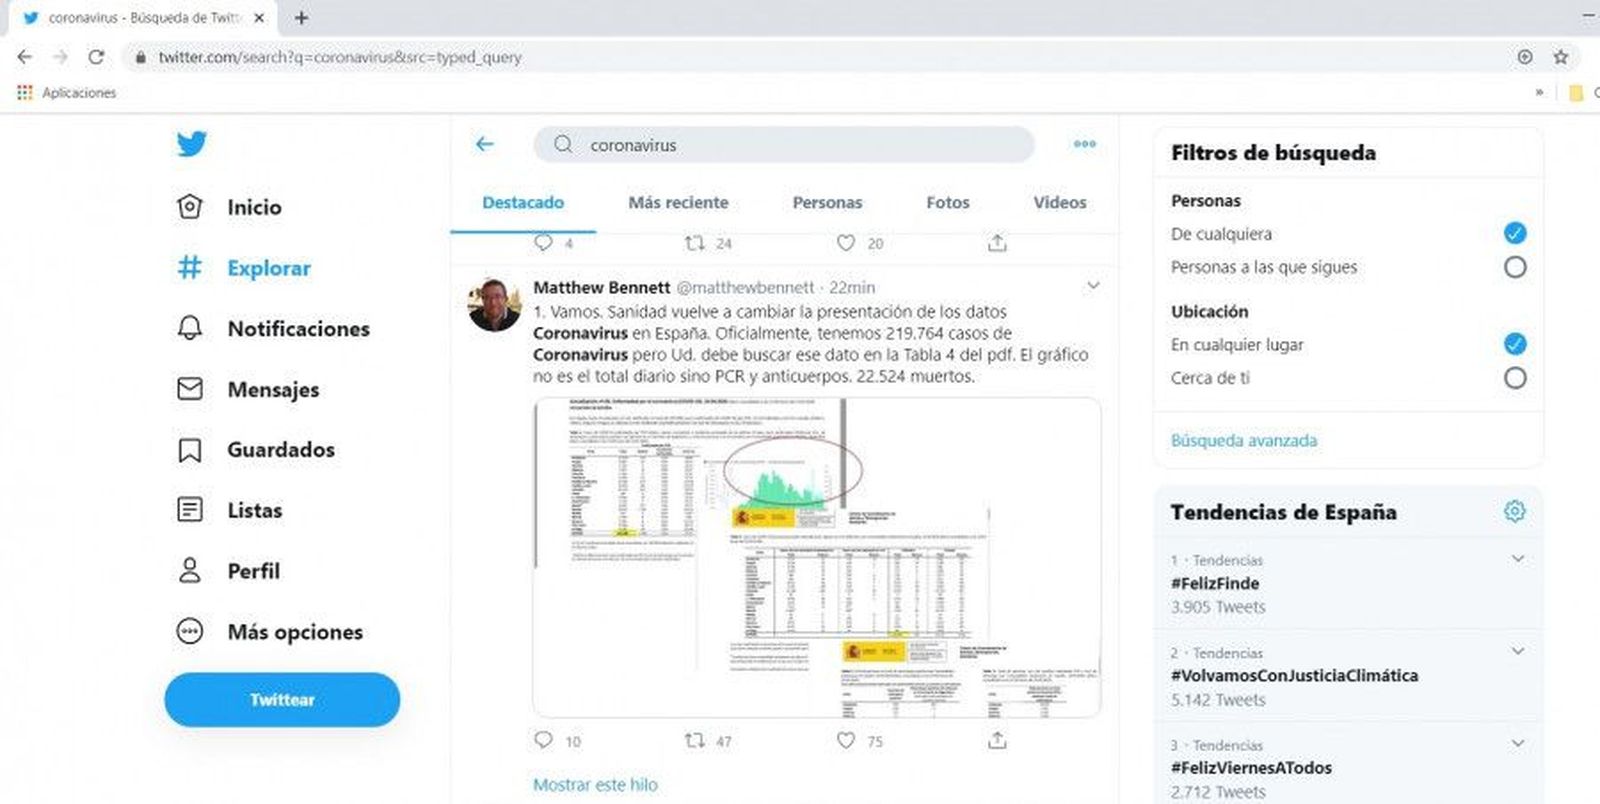This screenshot has height=804, width=1600.
Task: Open Matthew Bennett's avatar photo
Action: pyautogui.click(x=494, y=305)
